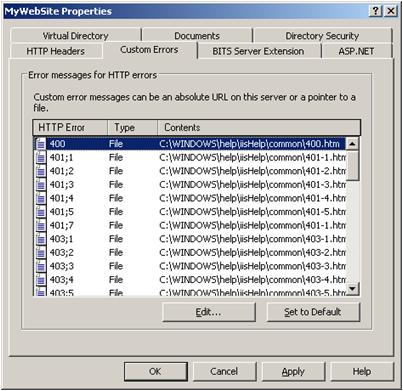Image resolution: width=403 pixels, height=391 pixels.
Task: Click the path ending in common\401-2.htm
Action: pyautogui.click(x=253, y=171)
